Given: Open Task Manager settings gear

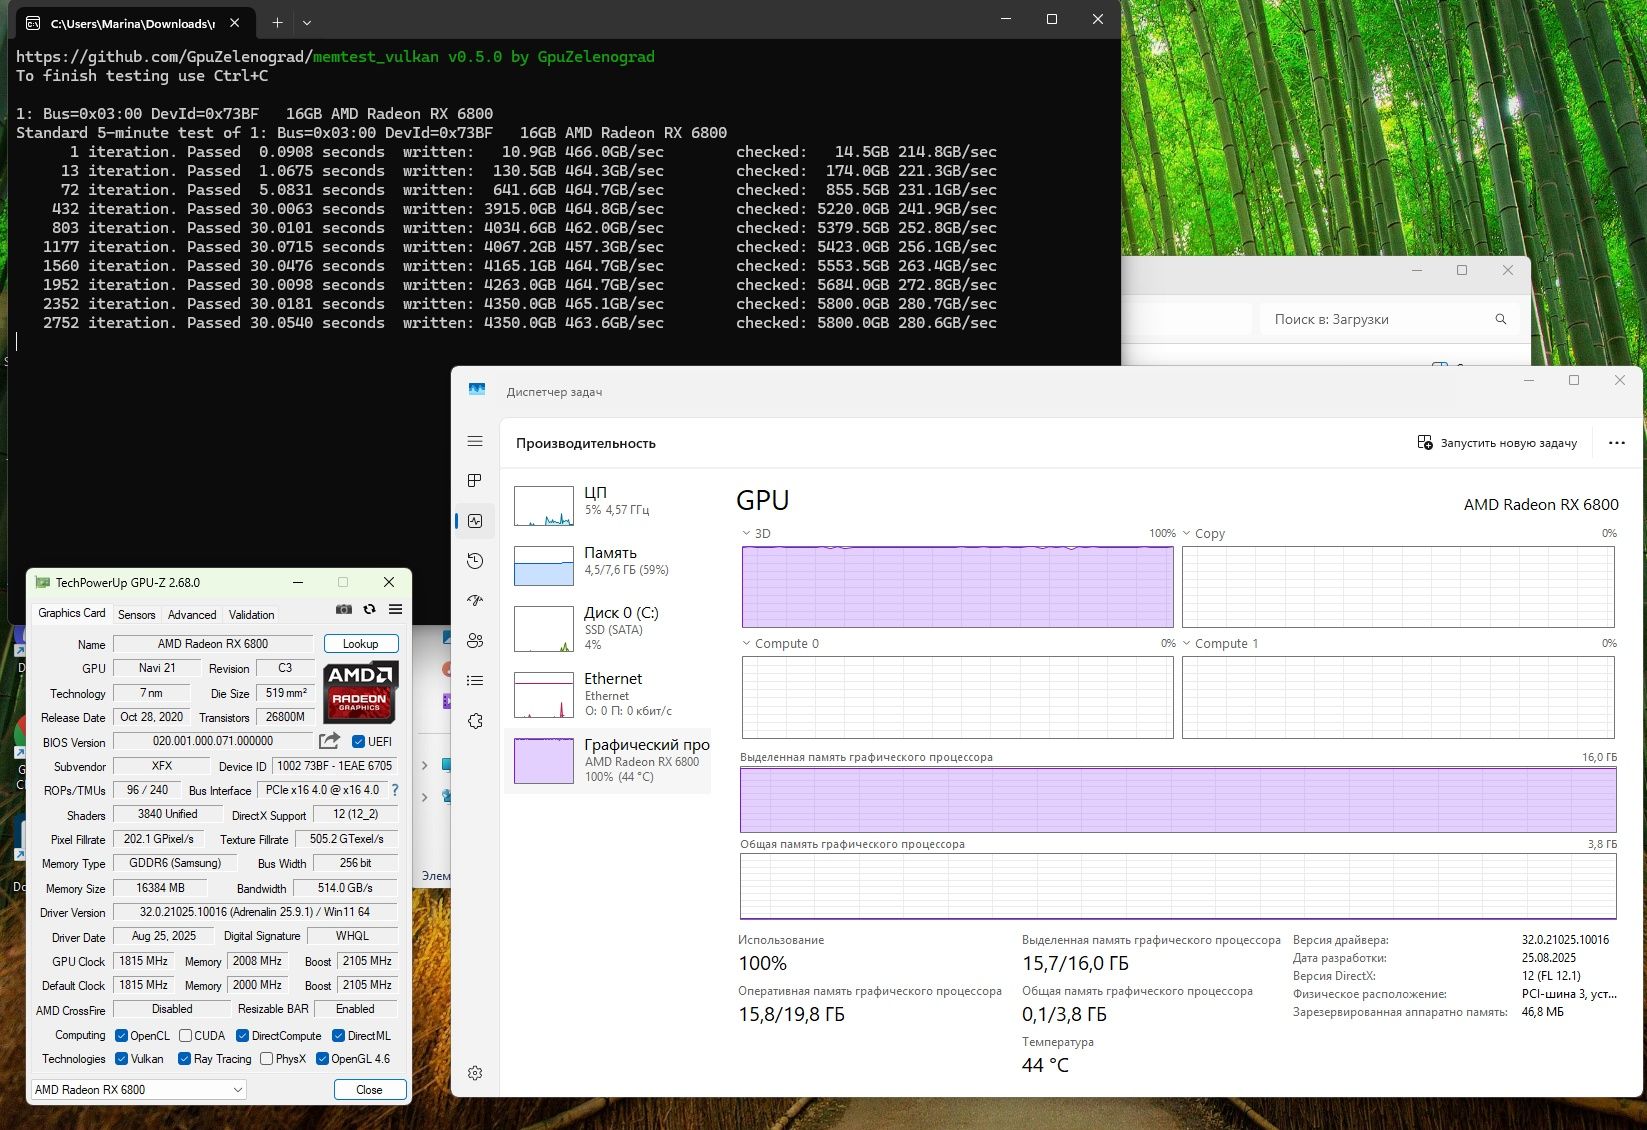Looking at the screenshot, I should click(475, 1073).
